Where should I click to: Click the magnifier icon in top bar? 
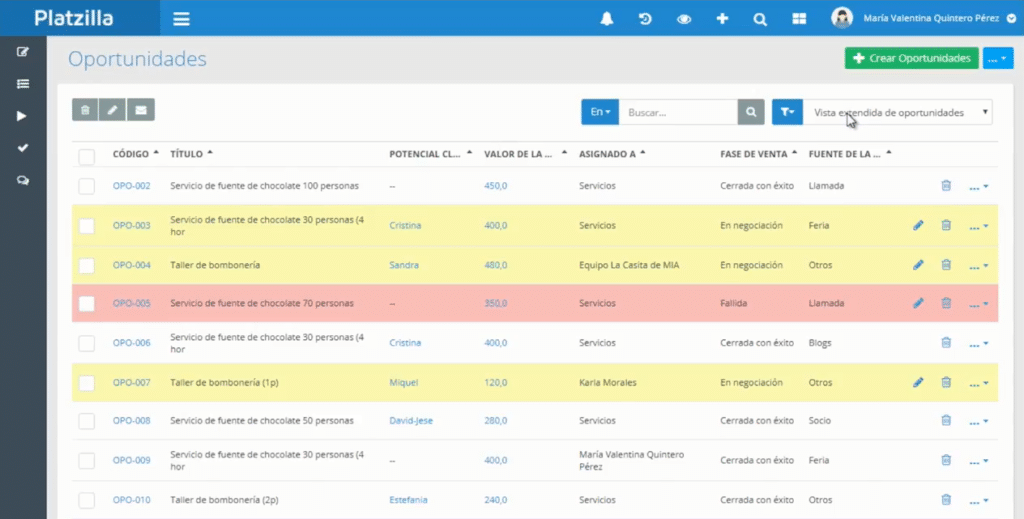[760, 19]
